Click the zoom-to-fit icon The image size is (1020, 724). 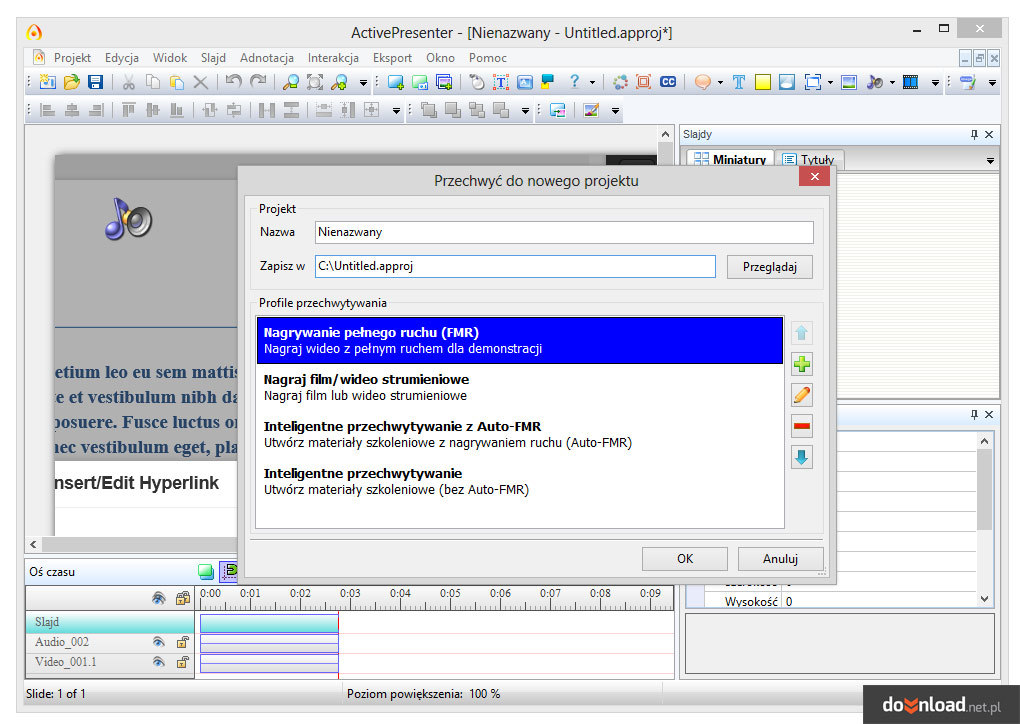click(315, 82)
